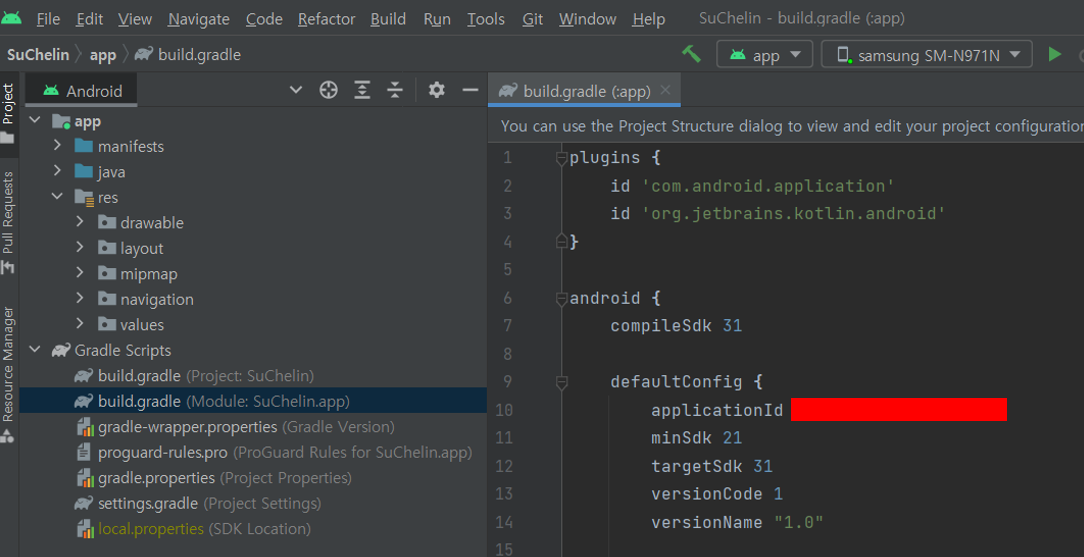Screen dimensions: 1084x557
Task: Close the build.gradle (:app) editor tab
Action: pos(665,90)
